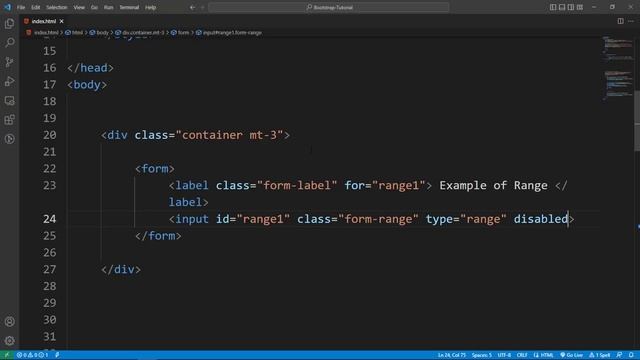Click the vertical editor scrollbar
The height and width of the screenshot is (360, 640).
[x=637, y=120]
